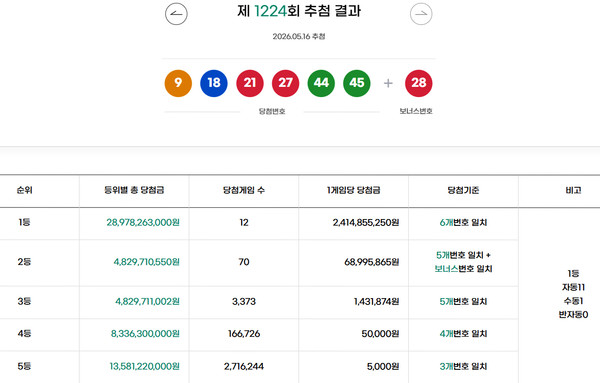Select the draw date 2026.05.16 추첨
The height and width of the screenshot is (383, 600).
pyautogui.click(x=299, y=36)
